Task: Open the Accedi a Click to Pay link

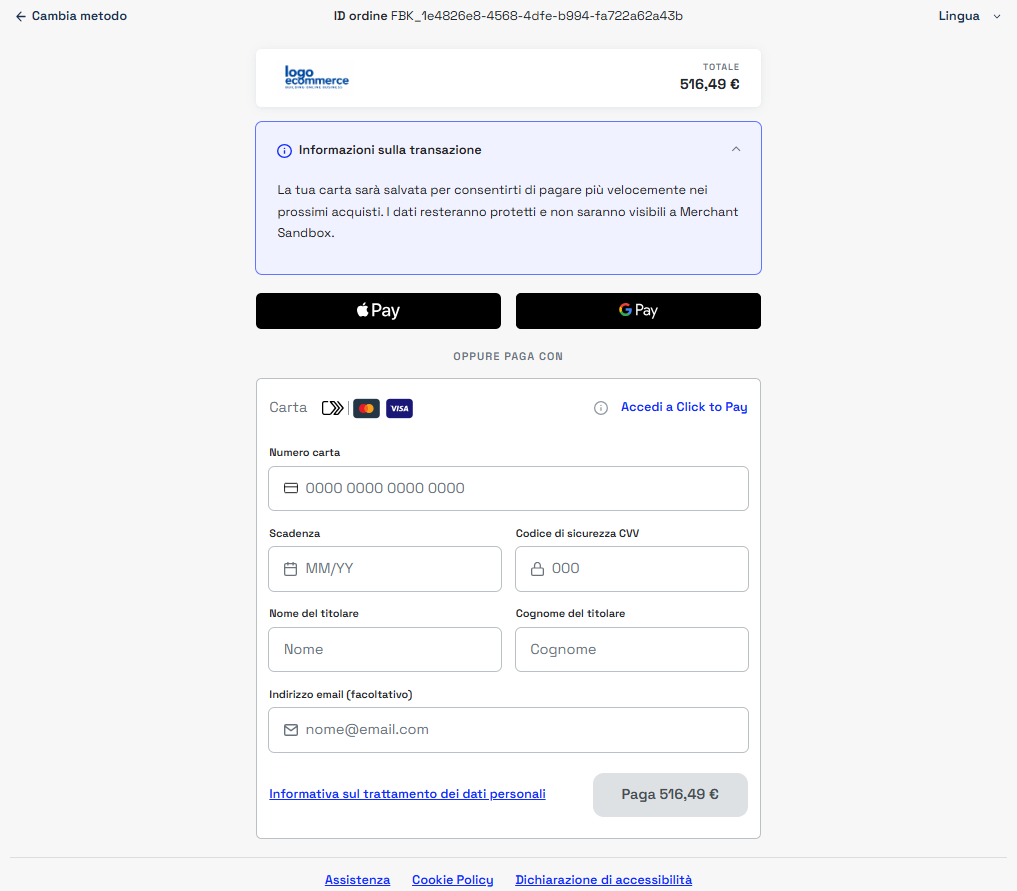Action: point(684,407)
